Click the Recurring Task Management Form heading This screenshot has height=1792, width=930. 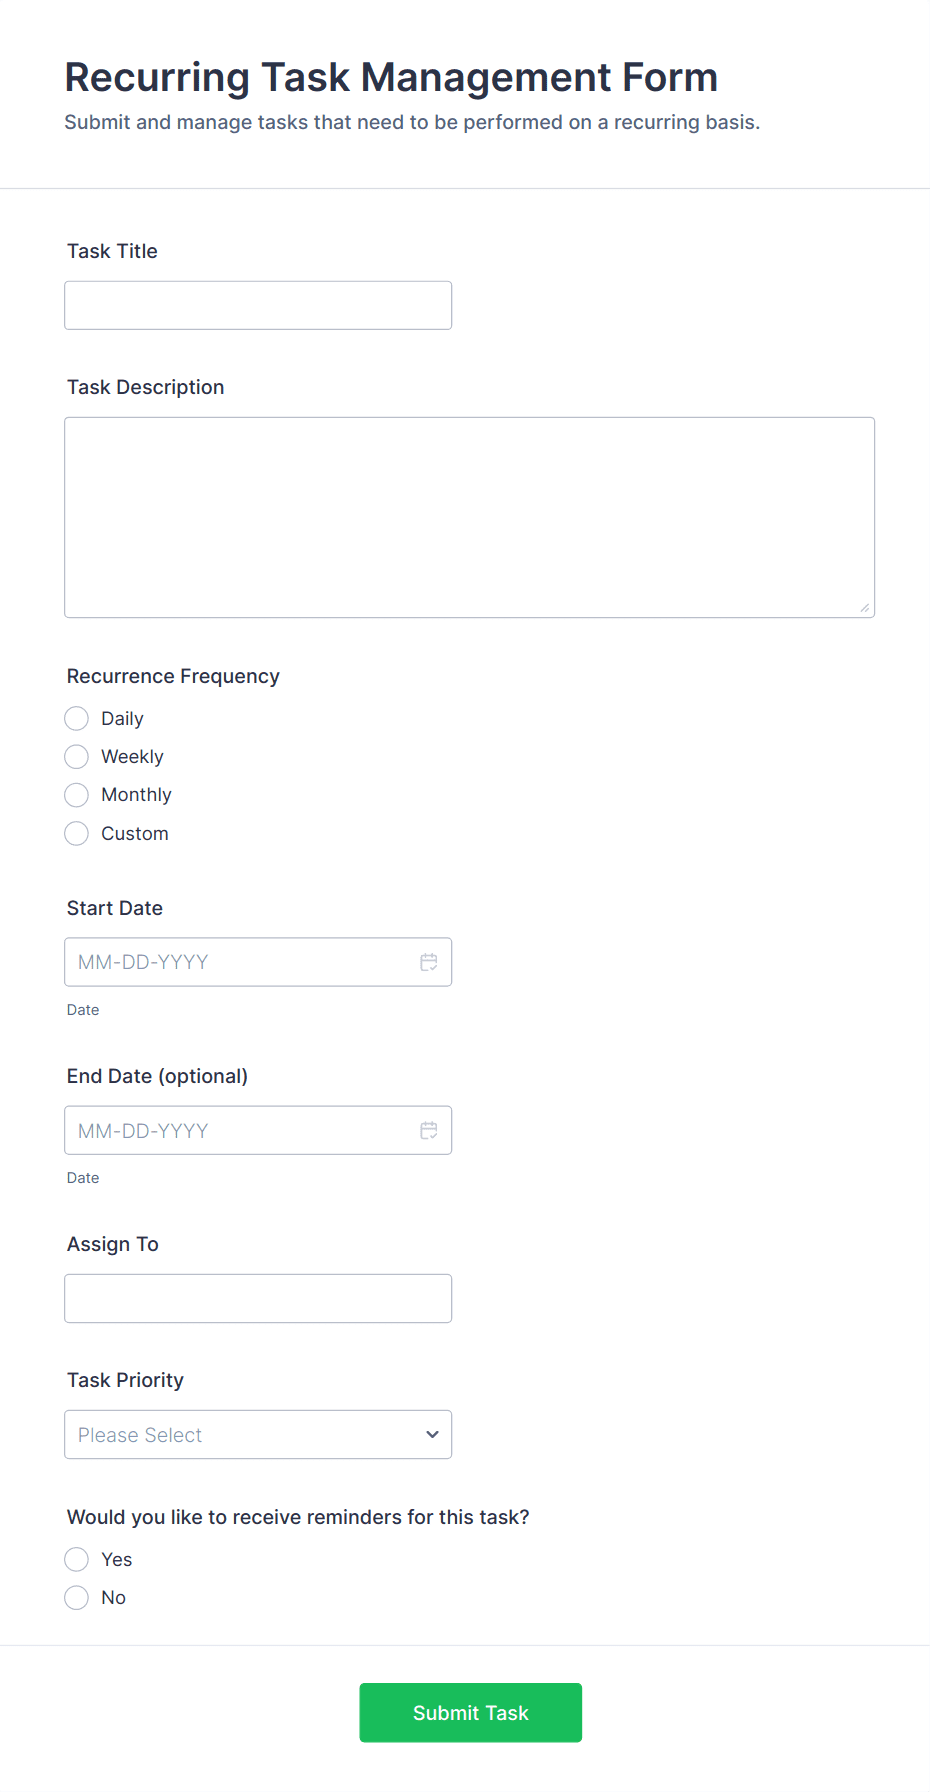pos(391,78)
